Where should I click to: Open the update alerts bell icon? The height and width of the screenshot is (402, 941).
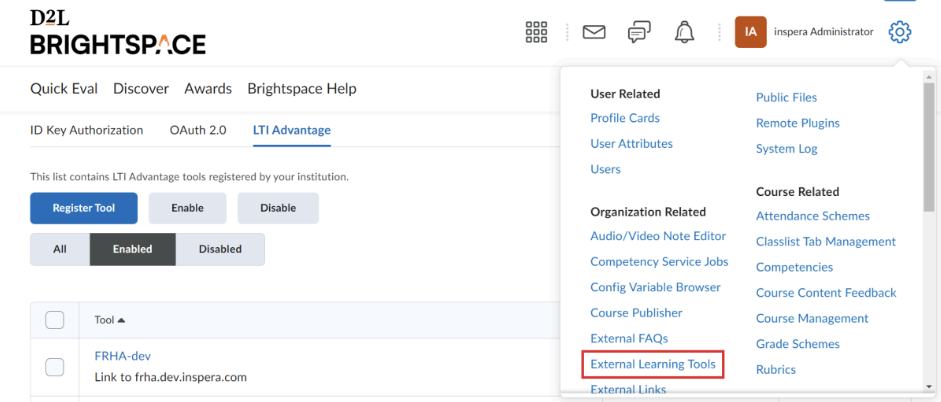tap(684, 32)
